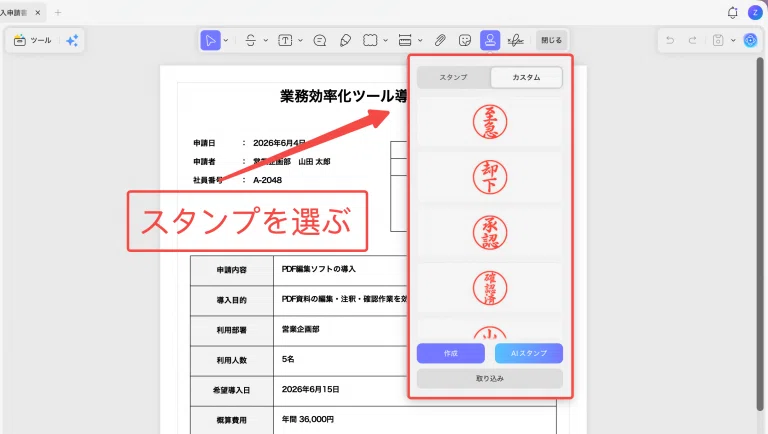The width and height of the screenshot is (768, 434).
Task: Click the PDF編集ソフトの導入 text
Action: pos(319,269)
